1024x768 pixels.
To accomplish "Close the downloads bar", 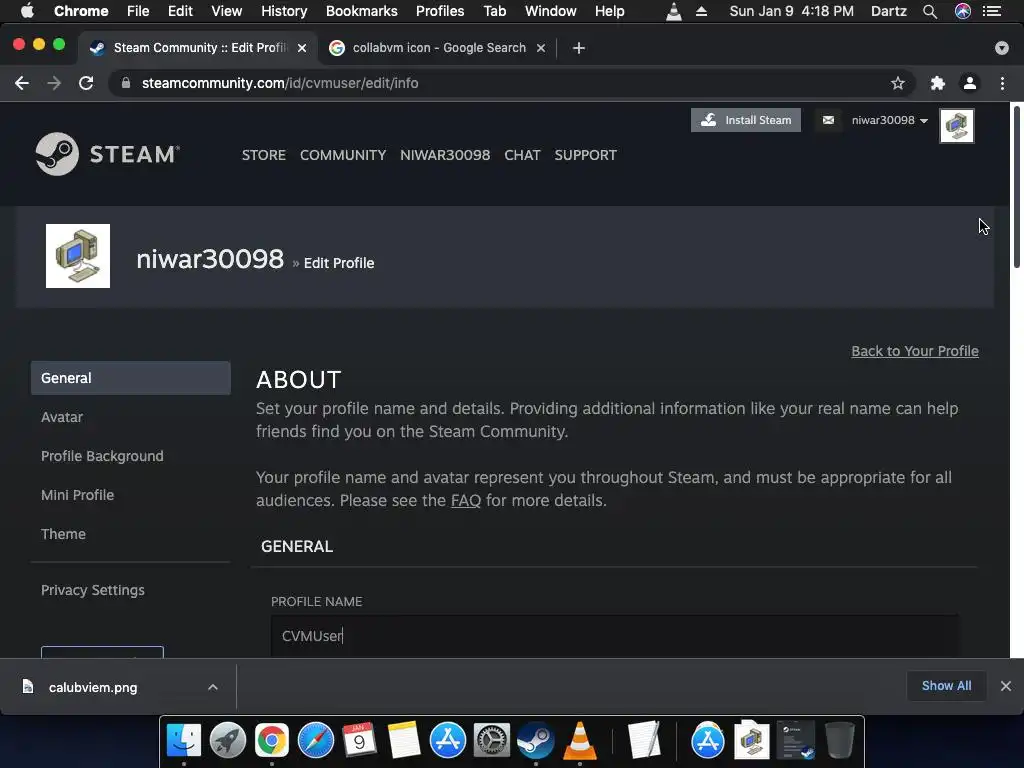I will tap(1006, 686).
